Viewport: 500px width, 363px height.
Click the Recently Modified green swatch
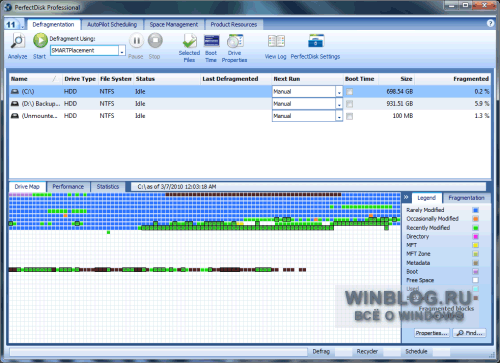[x=476, y=228]
